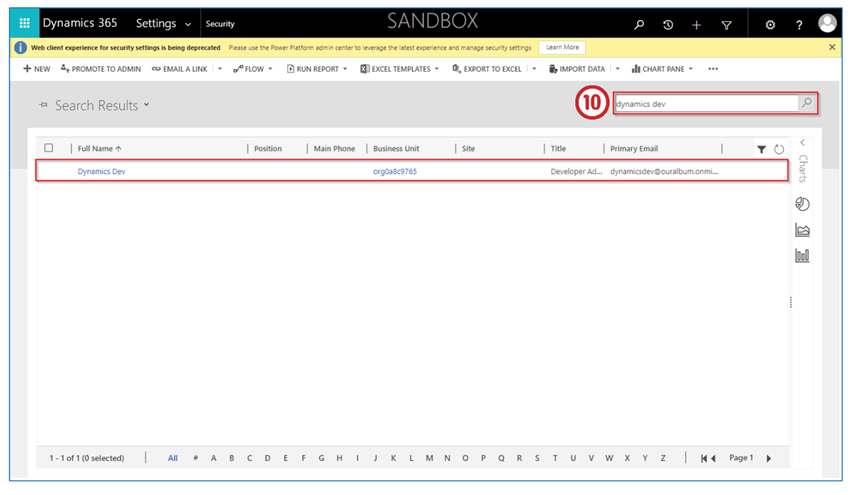Refresh the grid list
856x495 pixels.
779,149
